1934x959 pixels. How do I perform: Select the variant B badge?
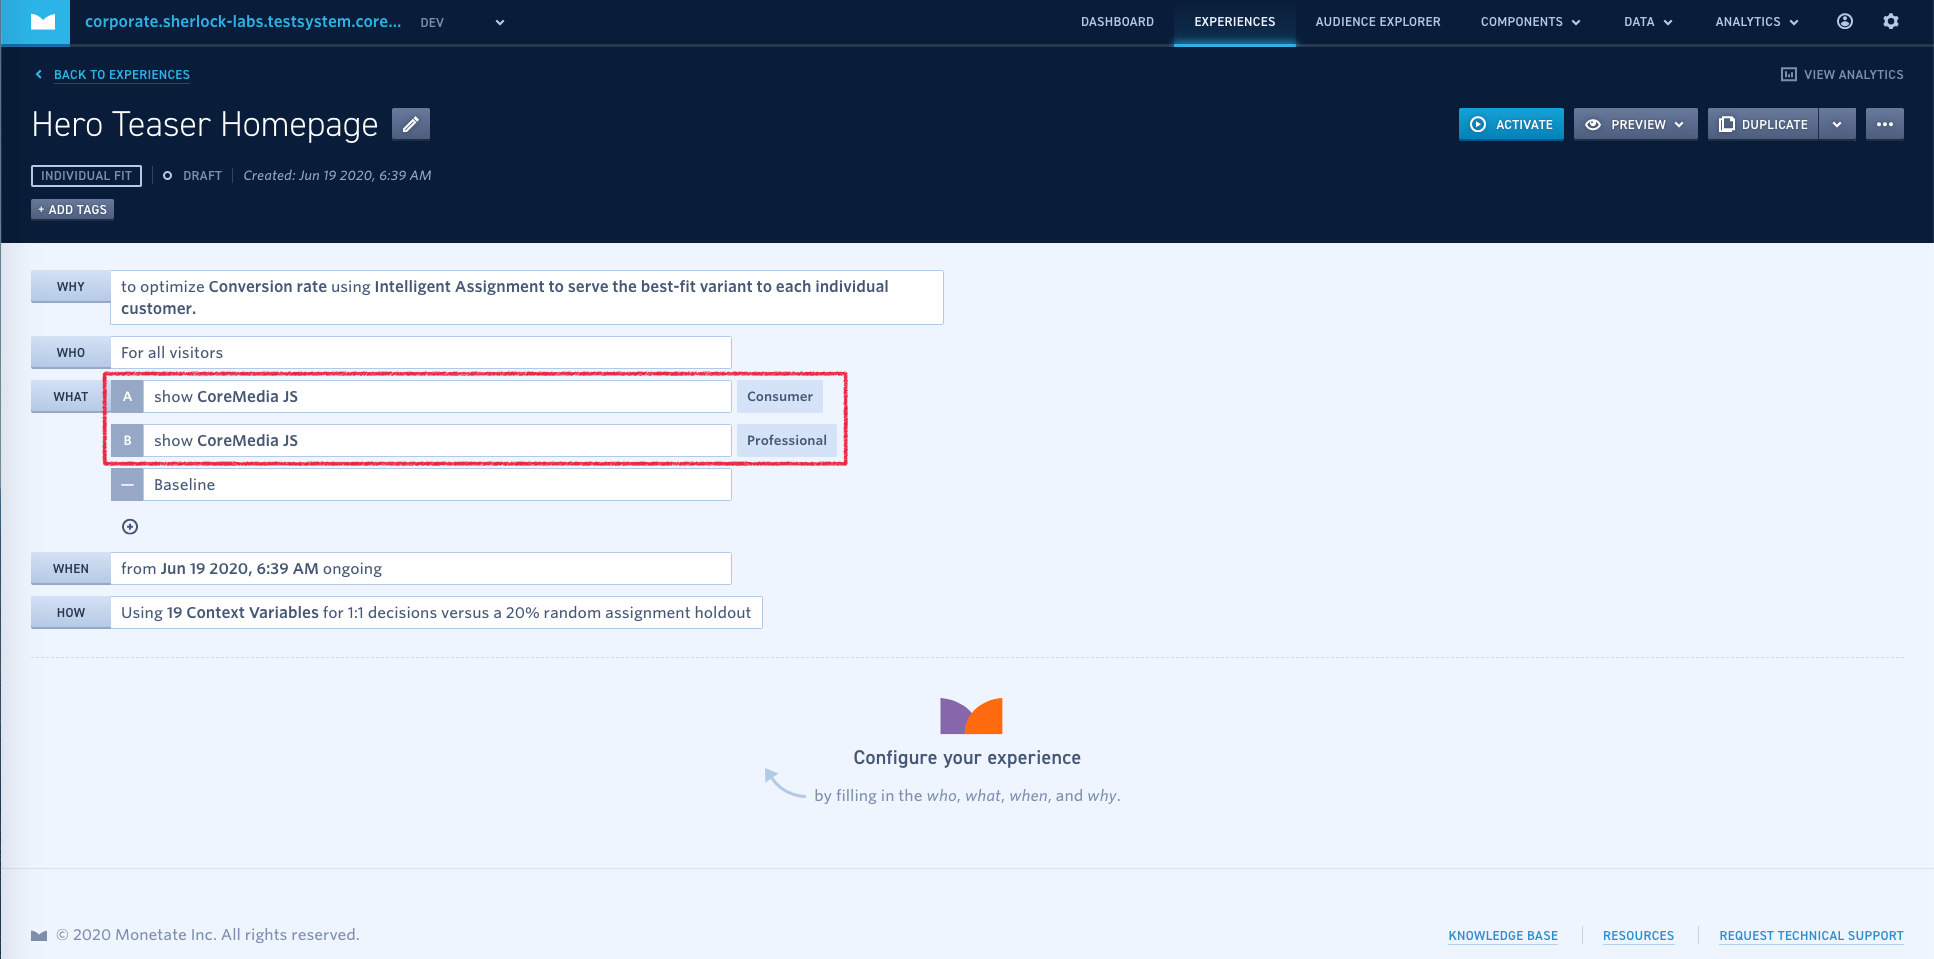(x=127, y=441)
